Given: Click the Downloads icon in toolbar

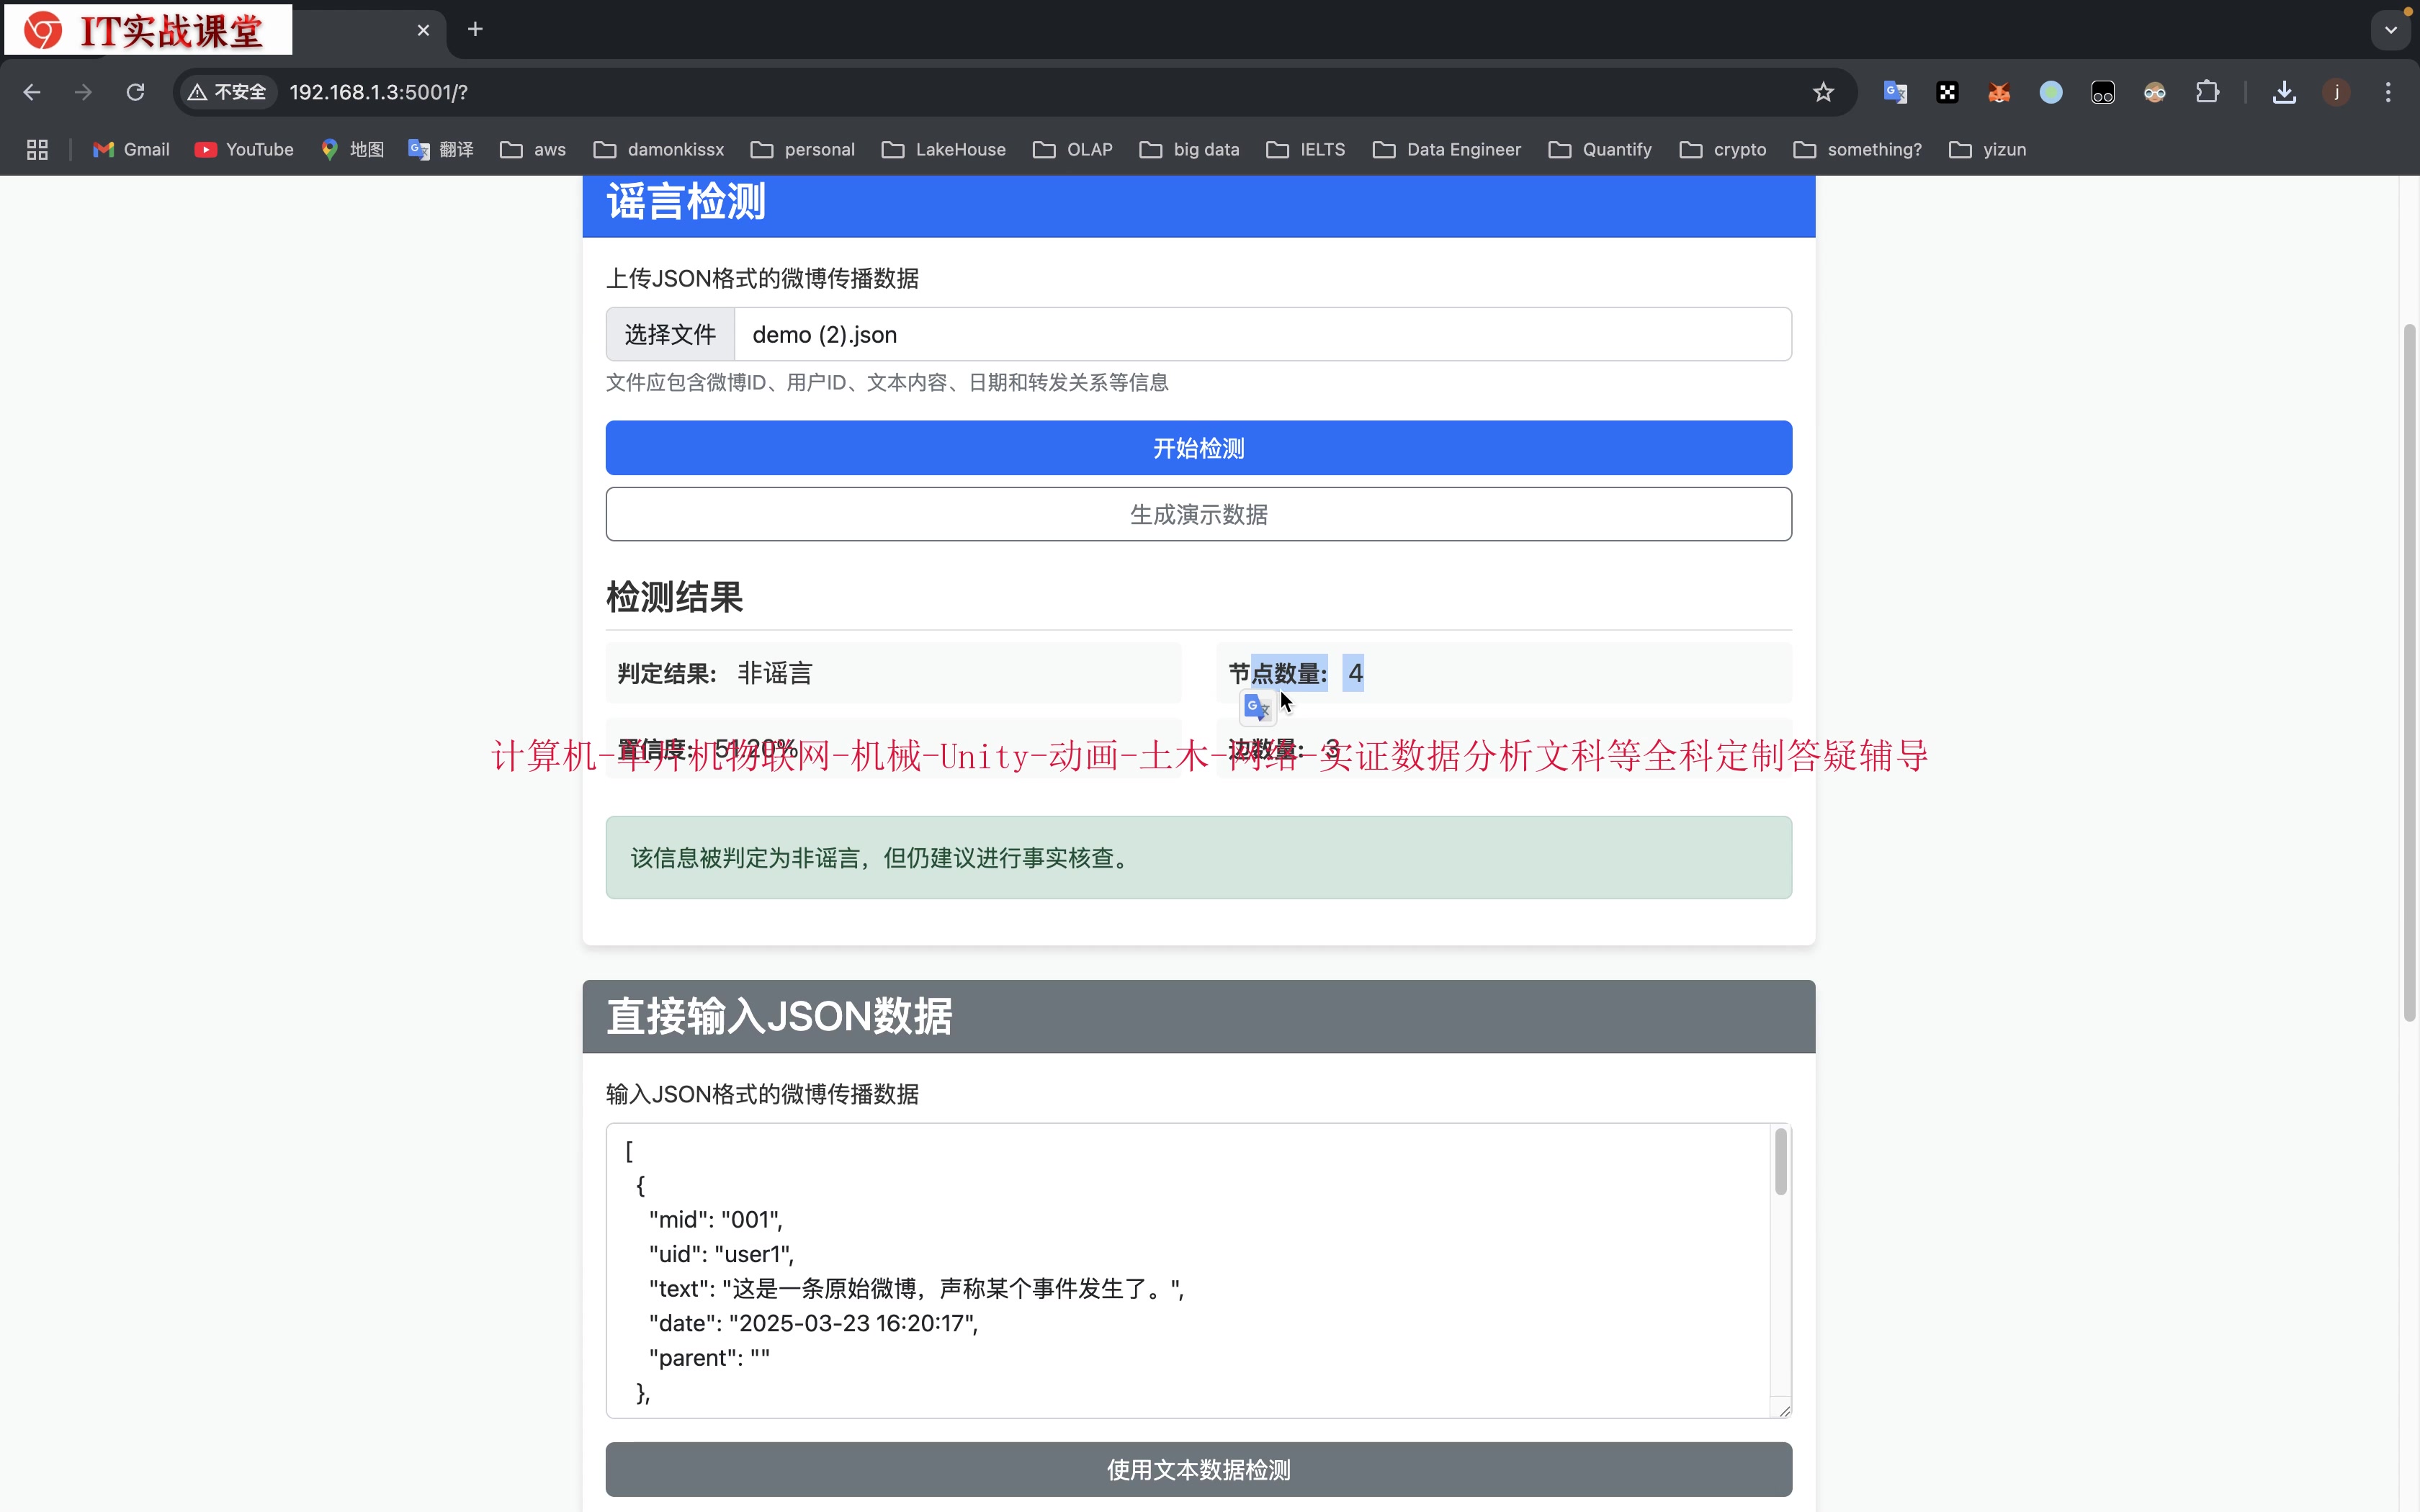Looking at the screenshot, I should coord(2284,92).
